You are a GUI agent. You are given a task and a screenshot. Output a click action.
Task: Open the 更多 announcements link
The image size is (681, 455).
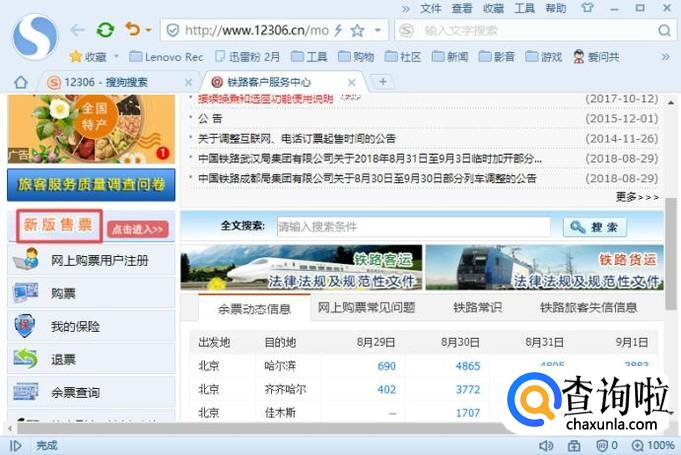[x=637, y=197]
